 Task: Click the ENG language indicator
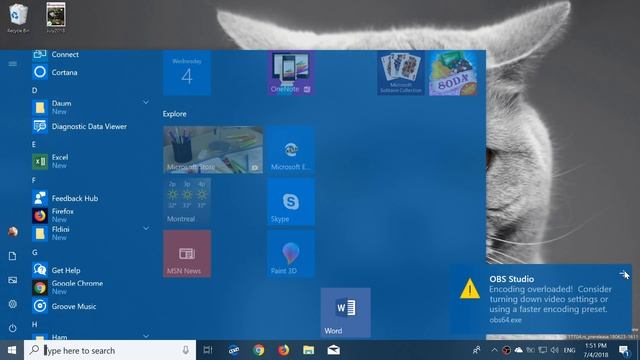[x=569, y=350]
